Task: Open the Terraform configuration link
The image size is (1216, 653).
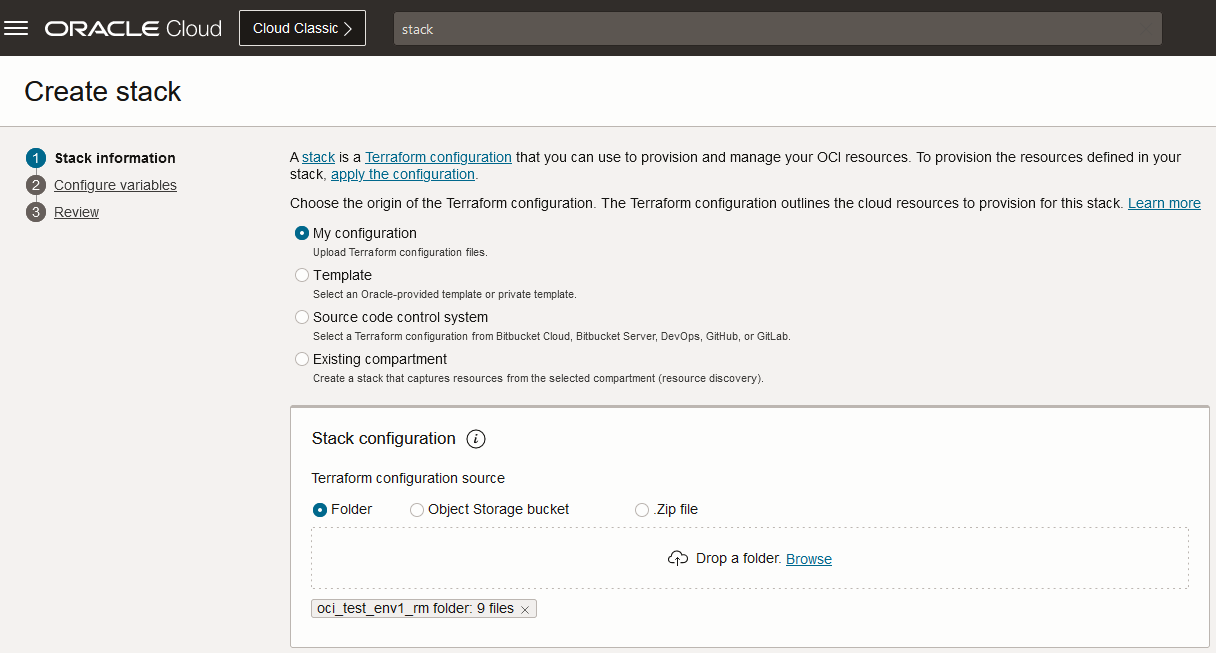Action: point(438,157)
